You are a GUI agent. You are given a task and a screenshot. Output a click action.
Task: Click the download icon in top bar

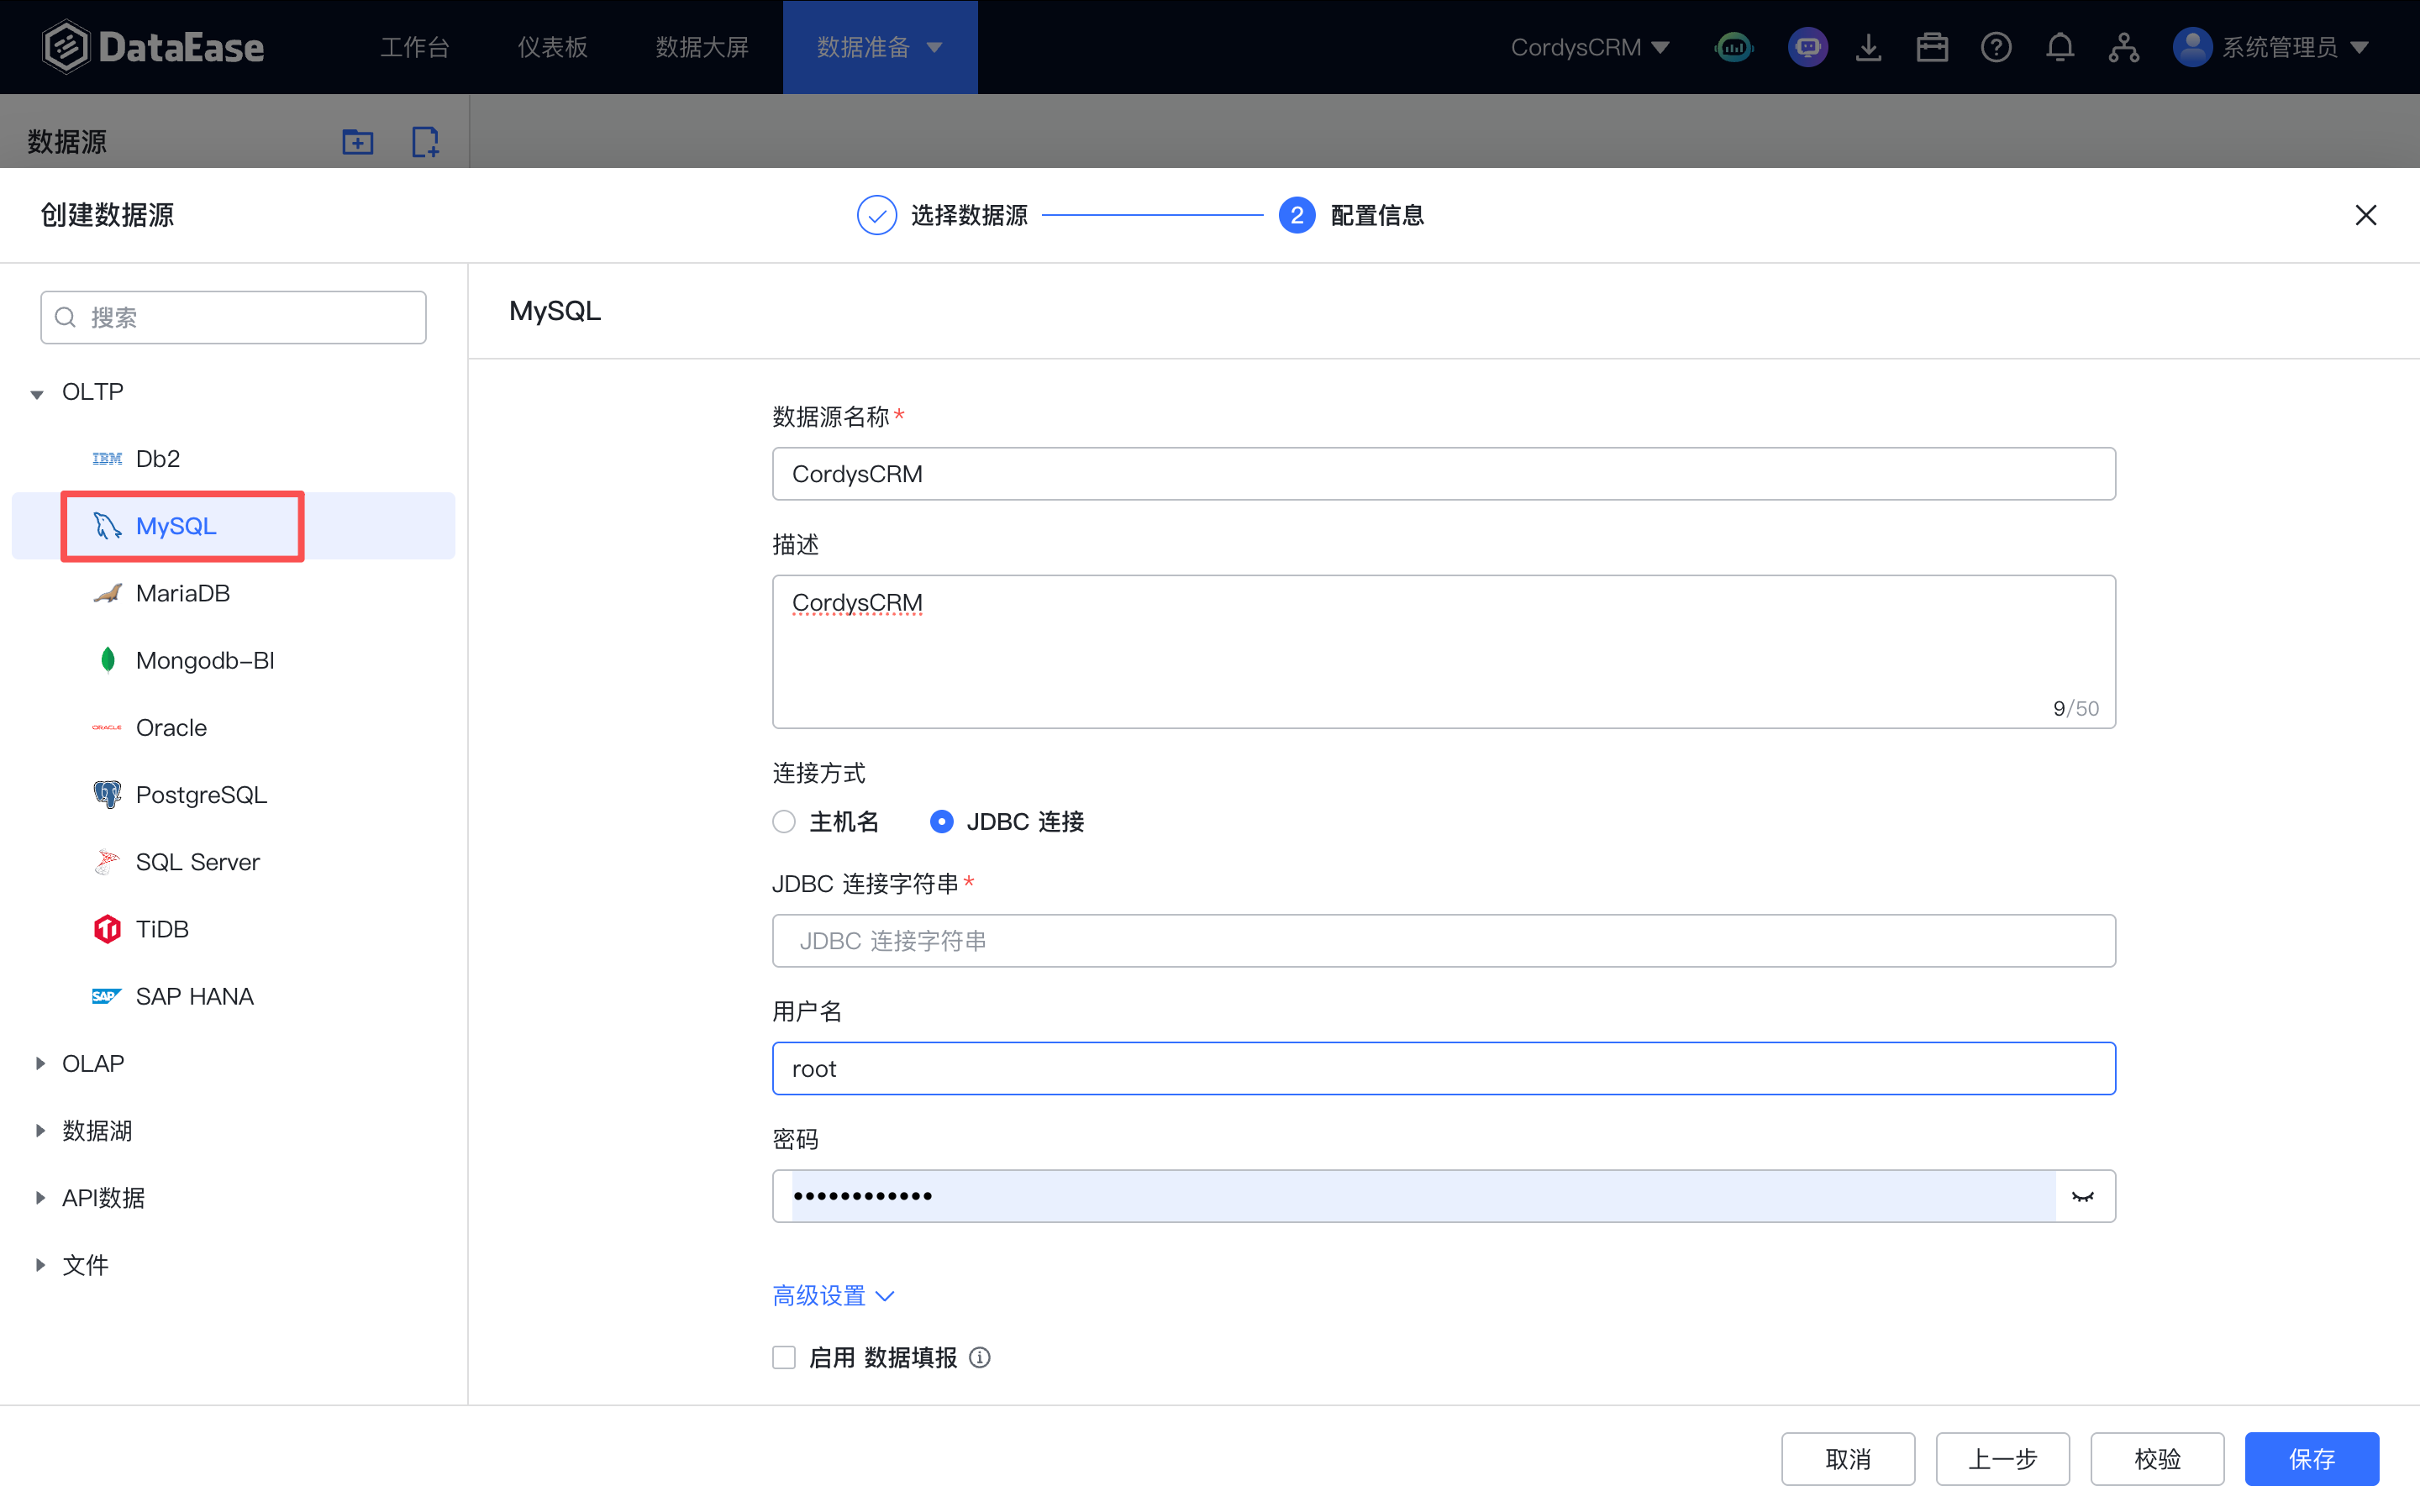click(x=1868, y=47)
